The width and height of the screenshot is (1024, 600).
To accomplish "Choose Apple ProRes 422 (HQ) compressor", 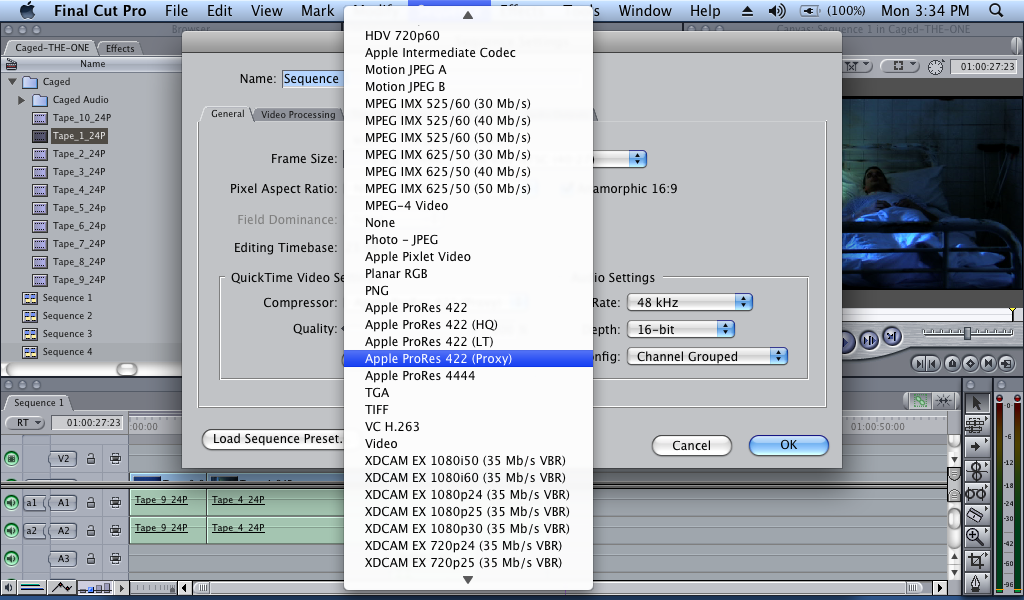I will point(468,324).
